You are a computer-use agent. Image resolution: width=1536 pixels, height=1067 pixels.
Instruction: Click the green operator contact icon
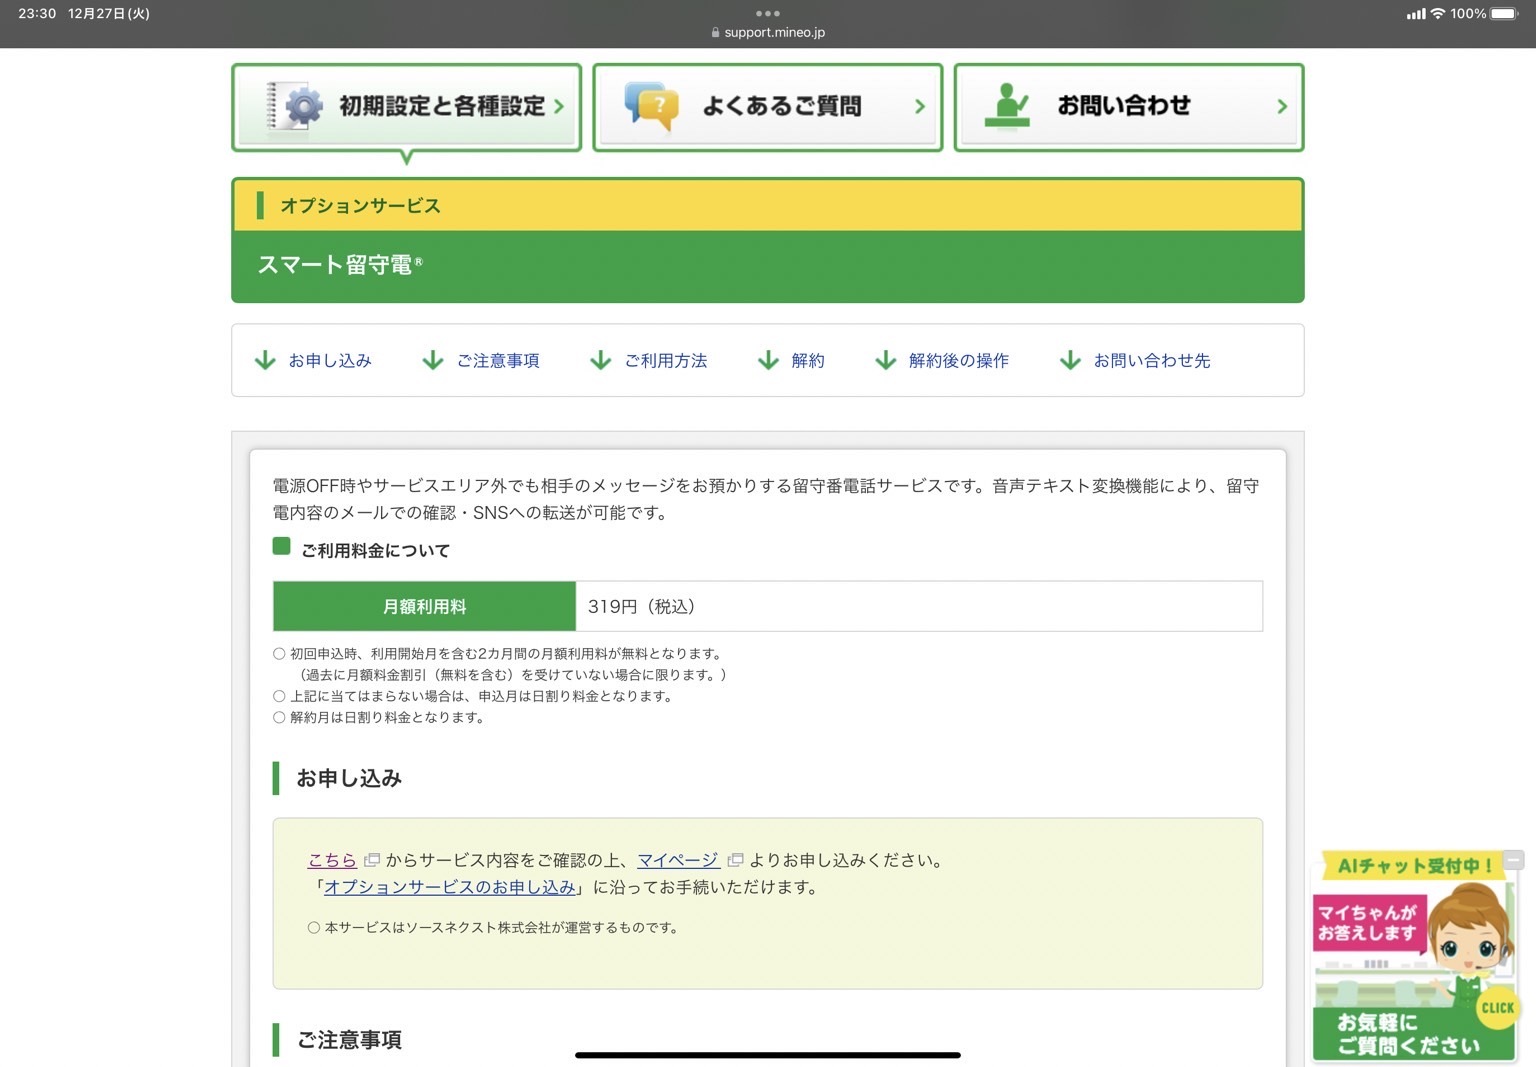pyautogui.click(x=1007, y=106)
